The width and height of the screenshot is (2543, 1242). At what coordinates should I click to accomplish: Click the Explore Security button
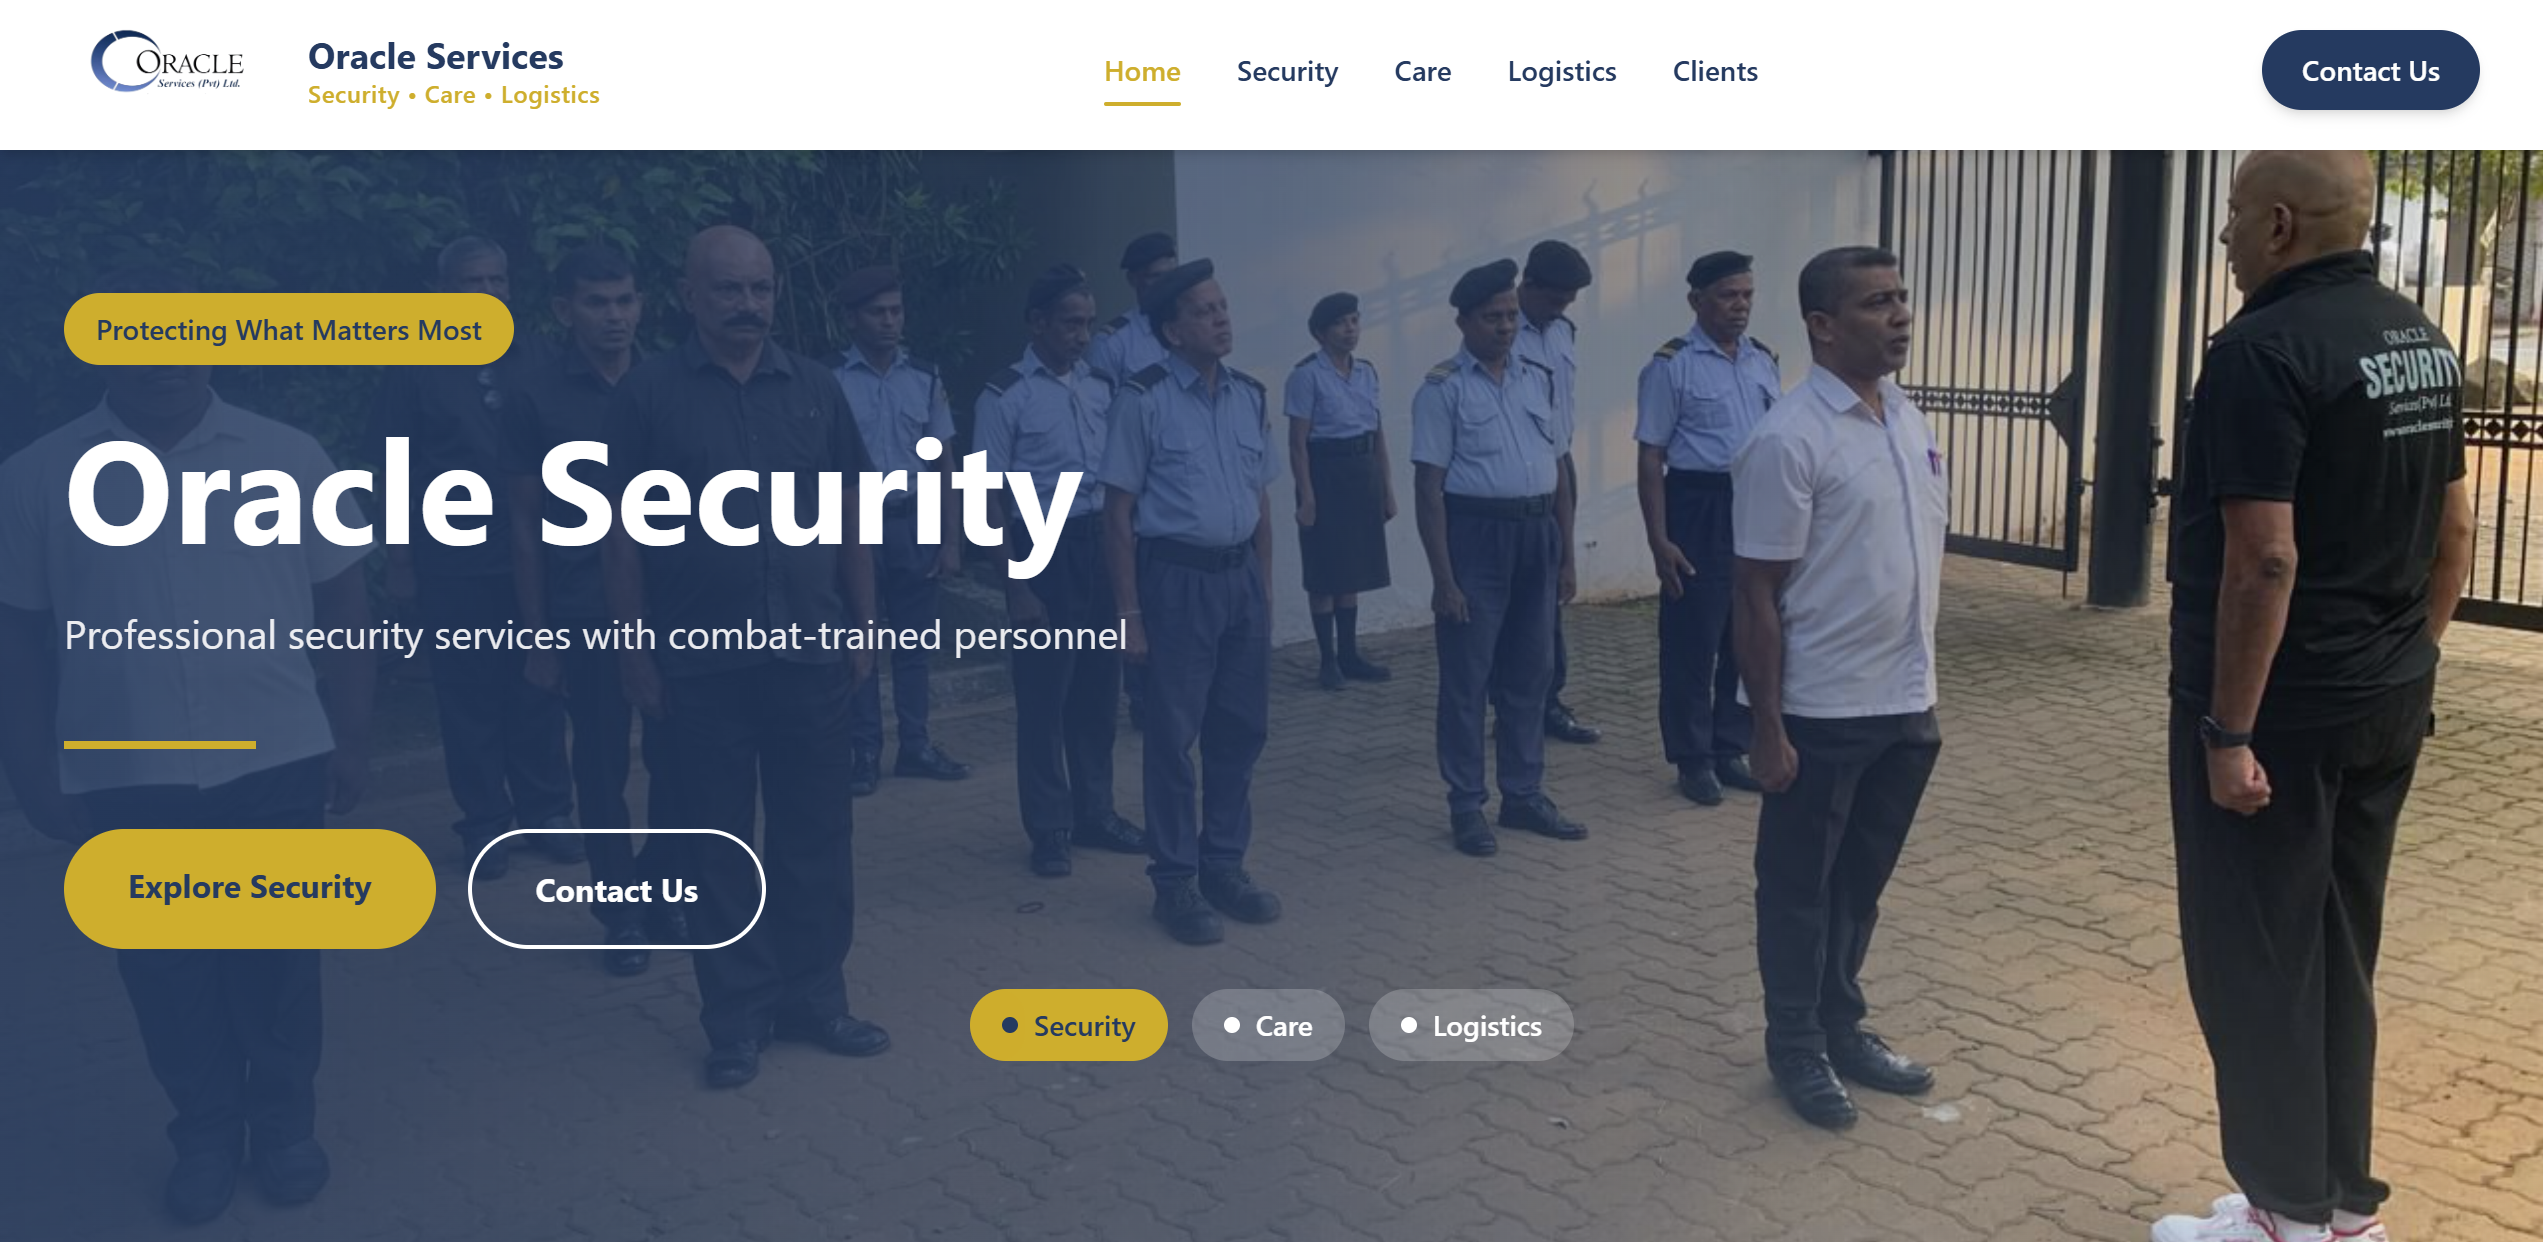[250, 888]
